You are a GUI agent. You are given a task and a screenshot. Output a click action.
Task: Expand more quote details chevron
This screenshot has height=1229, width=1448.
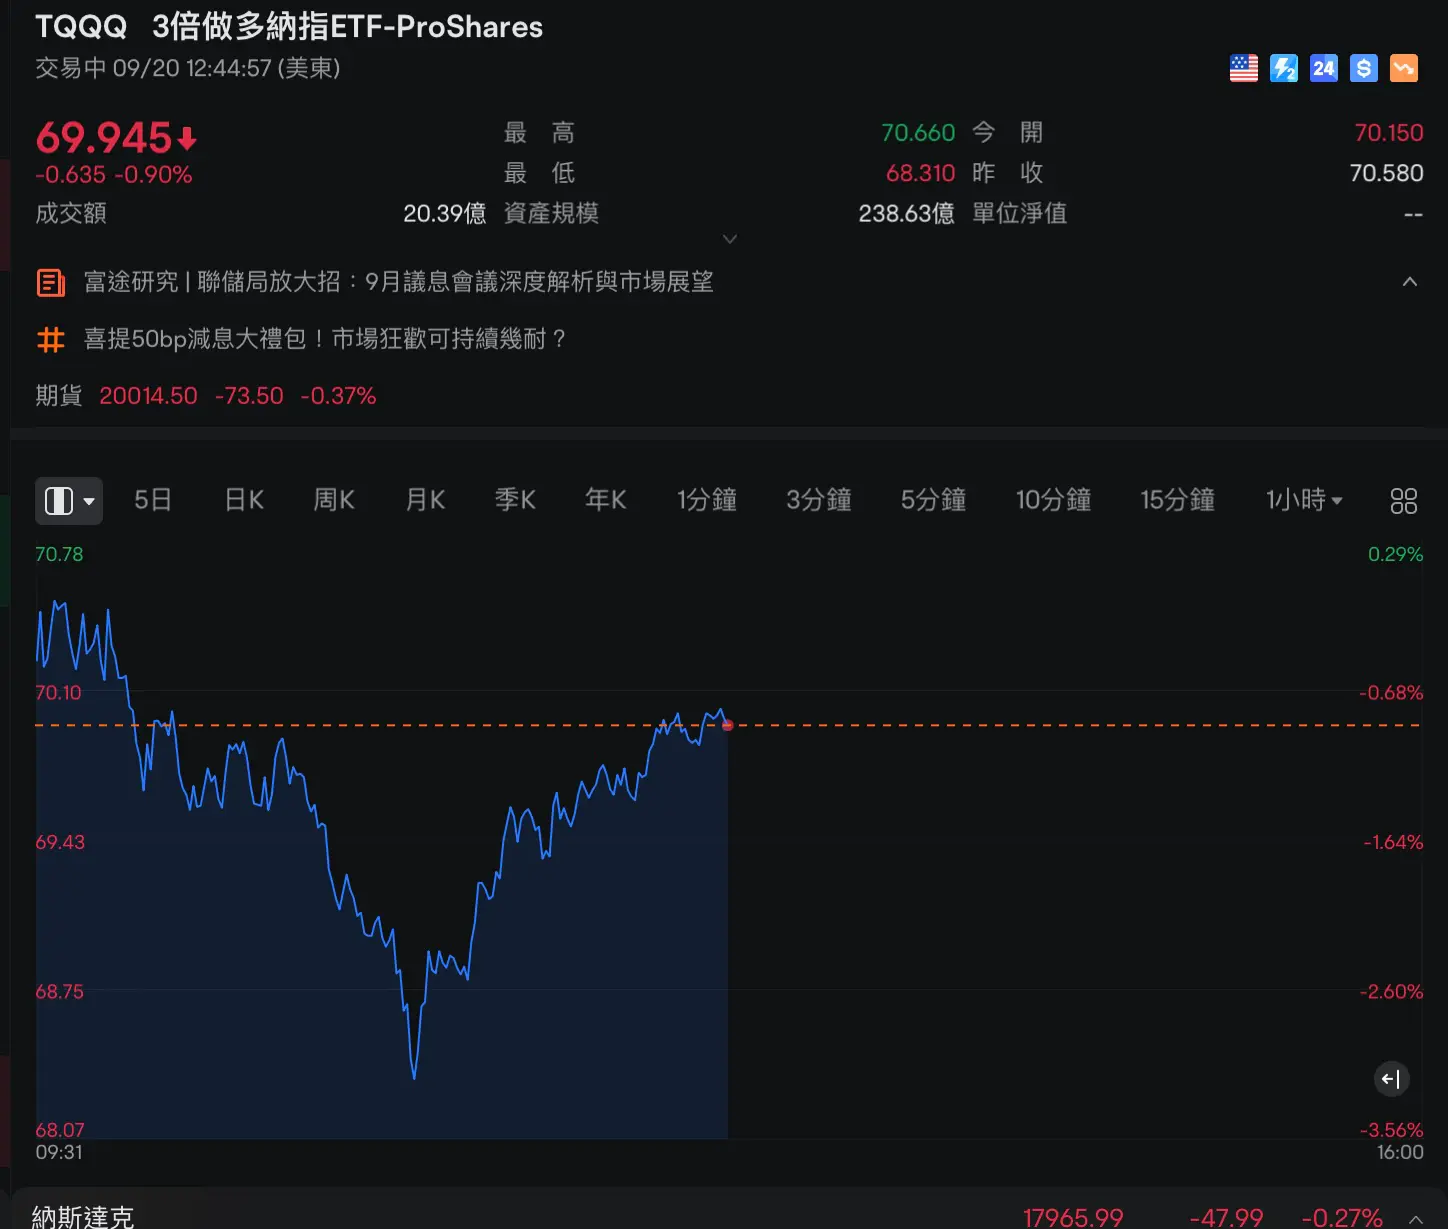(730, 239)
